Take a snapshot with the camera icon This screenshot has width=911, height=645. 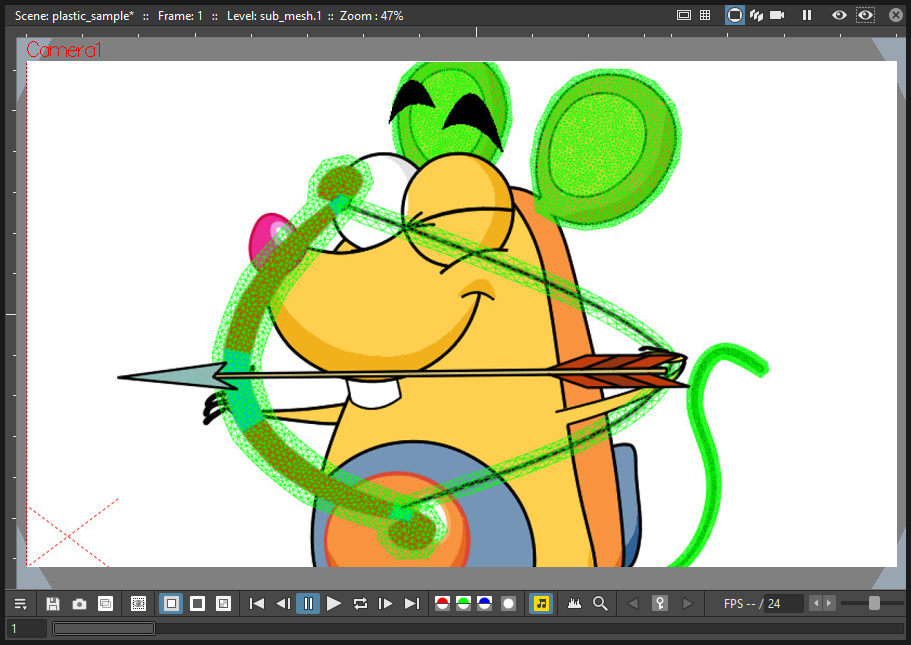(x=79, y=604)
